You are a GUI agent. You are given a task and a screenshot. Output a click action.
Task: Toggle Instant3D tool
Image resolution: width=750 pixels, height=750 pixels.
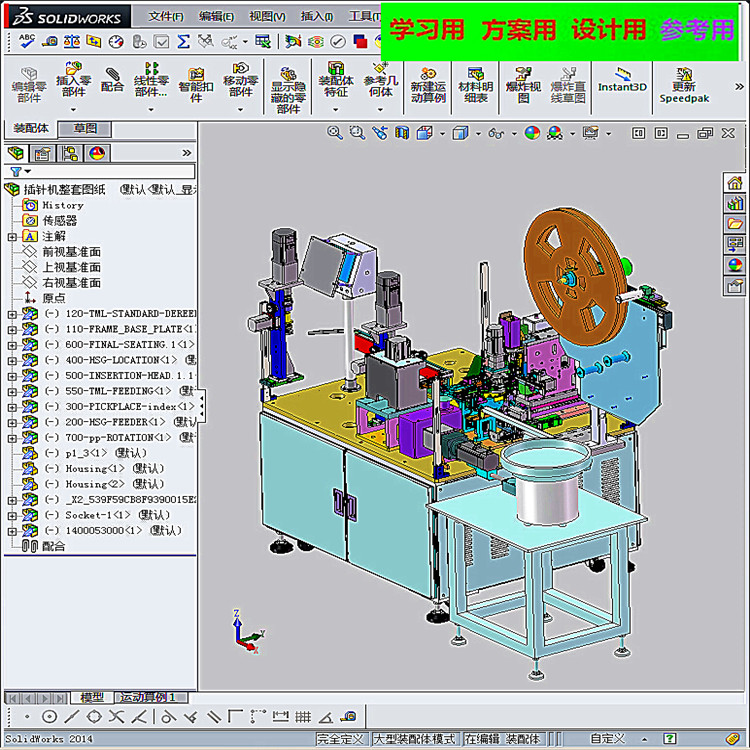pos(622,79)
